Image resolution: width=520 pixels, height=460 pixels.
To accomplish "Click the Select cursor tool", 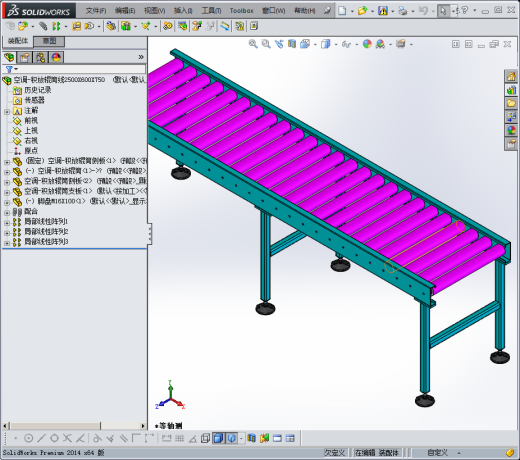I will click(x=443, y=11).
